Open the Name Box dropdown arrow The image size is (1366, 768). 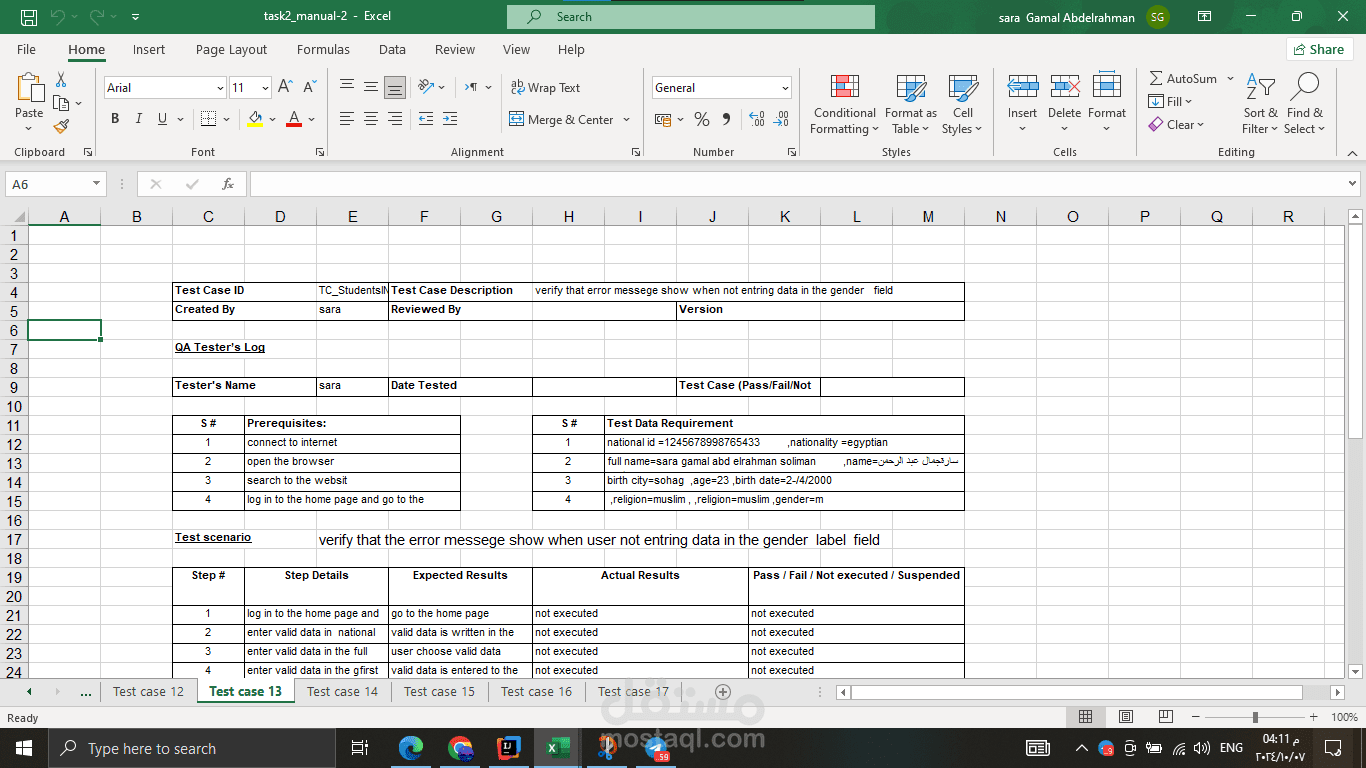pos(97,184)
